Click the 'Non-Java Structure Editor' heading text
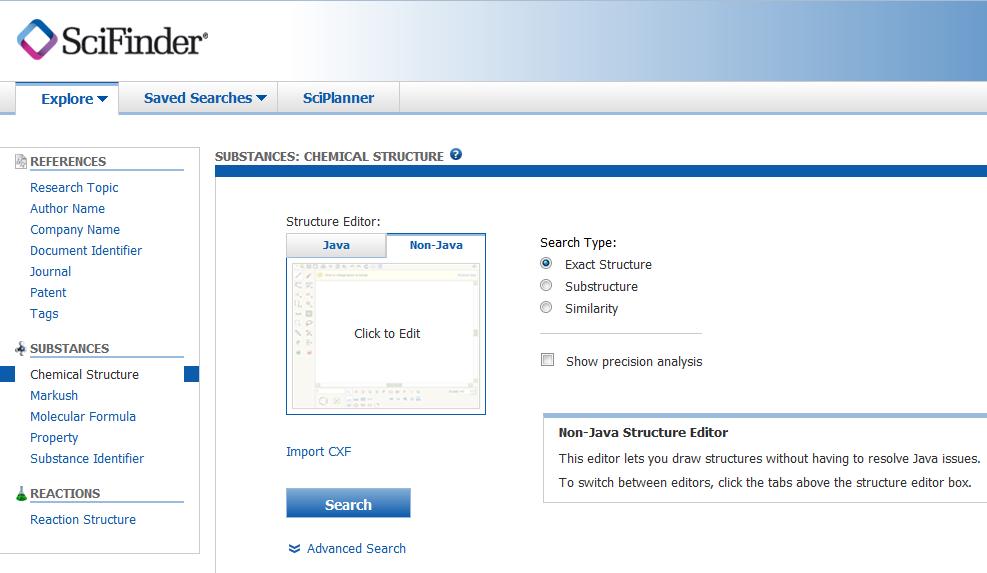987x573 pixels. (x=643, y=433)
